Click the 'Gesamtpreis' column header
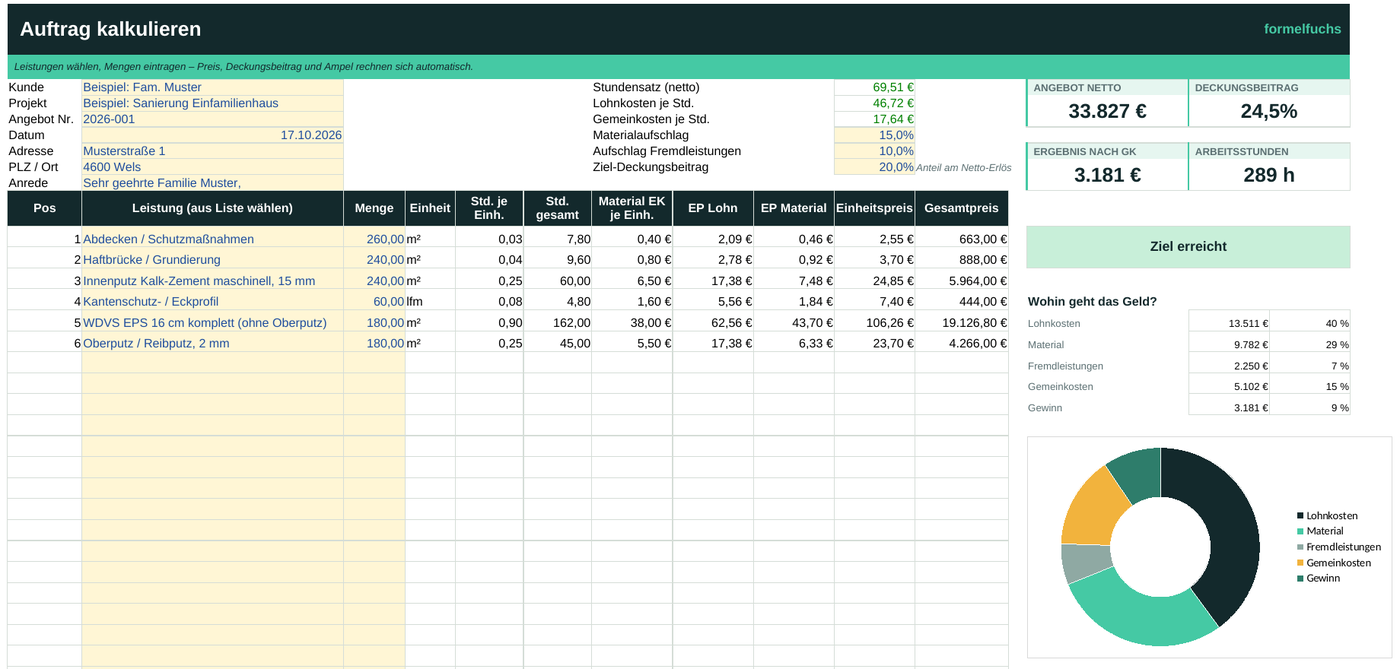The width and height of the screenshot is (1400, 669). coord(962,208)
